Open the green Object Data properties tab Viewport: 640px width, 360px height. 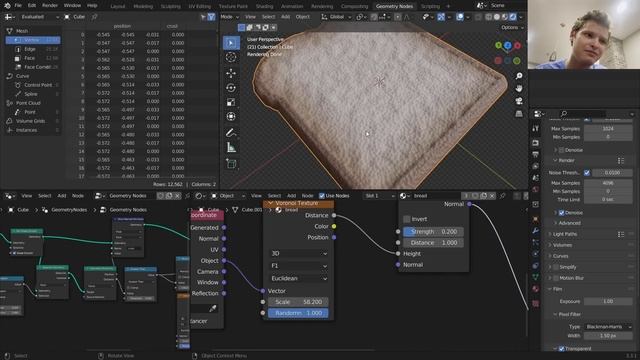[x=536, y=277]
